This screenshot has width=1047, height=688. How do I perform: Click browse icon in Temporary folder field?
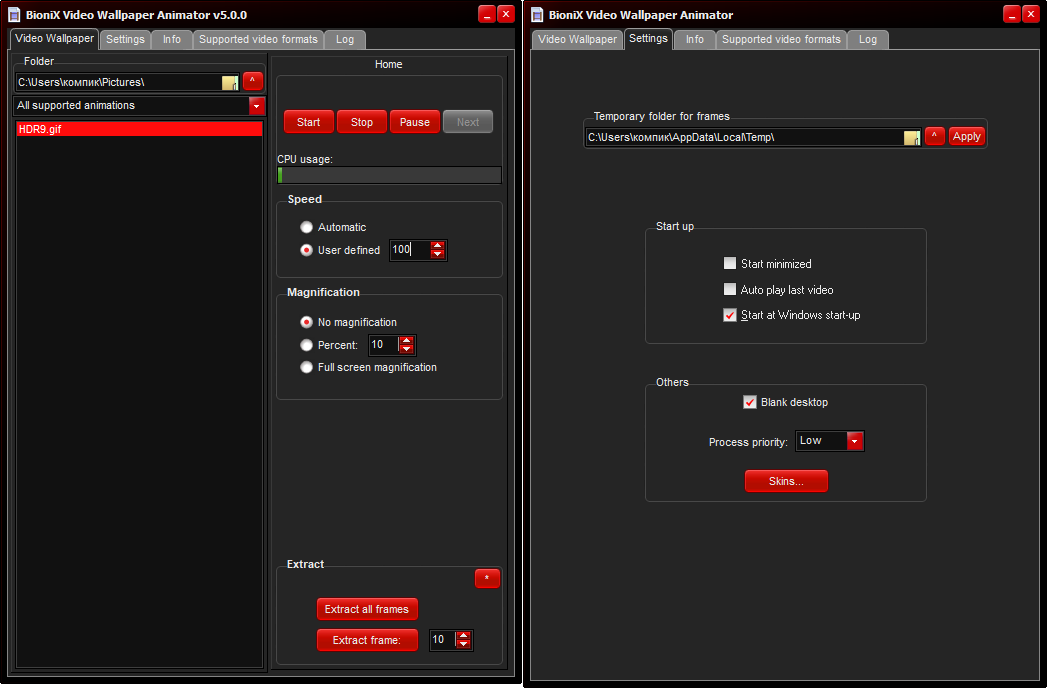click(x=912, y=138)
